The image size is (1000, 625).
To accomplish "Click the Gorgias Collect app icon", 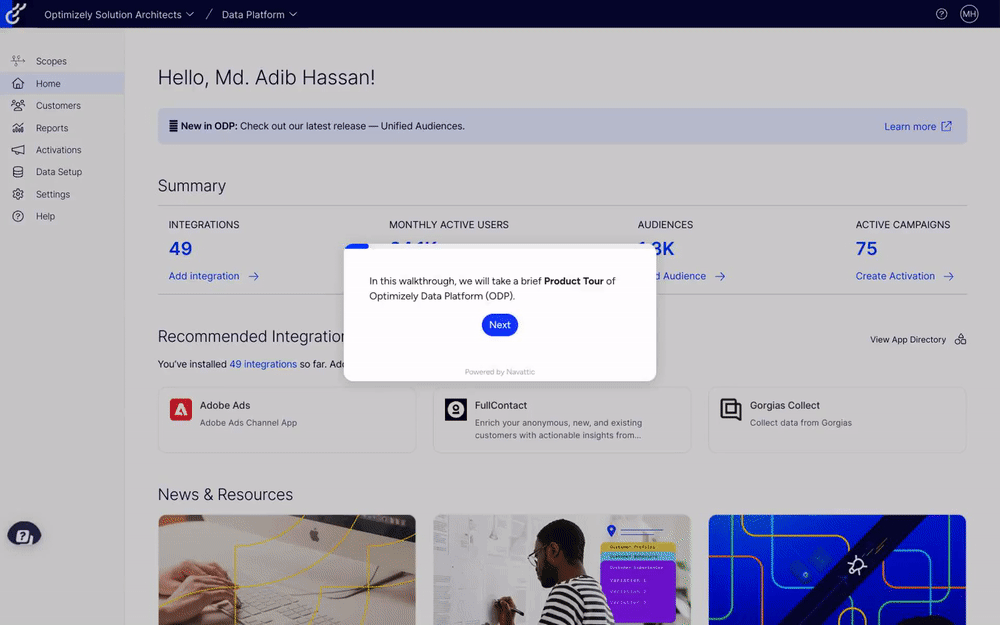I will click(731, 410).
